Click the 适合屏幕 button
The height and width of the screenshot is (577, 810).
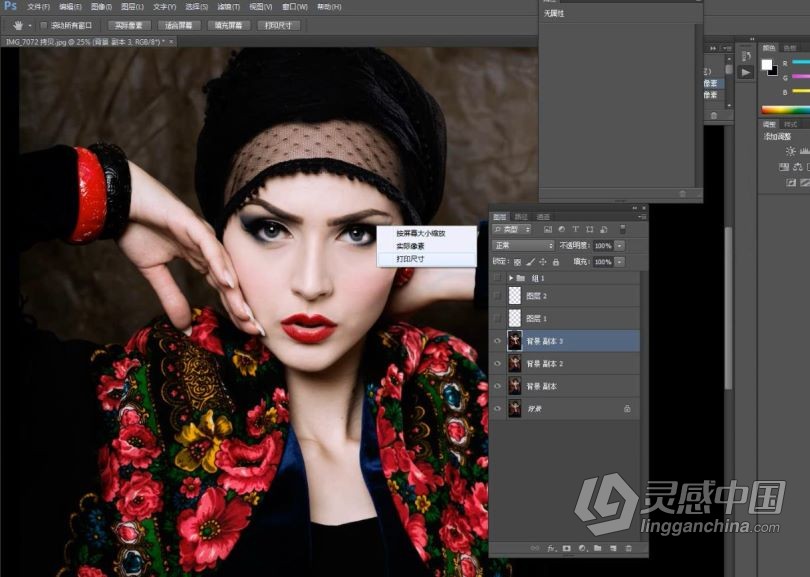179,25
